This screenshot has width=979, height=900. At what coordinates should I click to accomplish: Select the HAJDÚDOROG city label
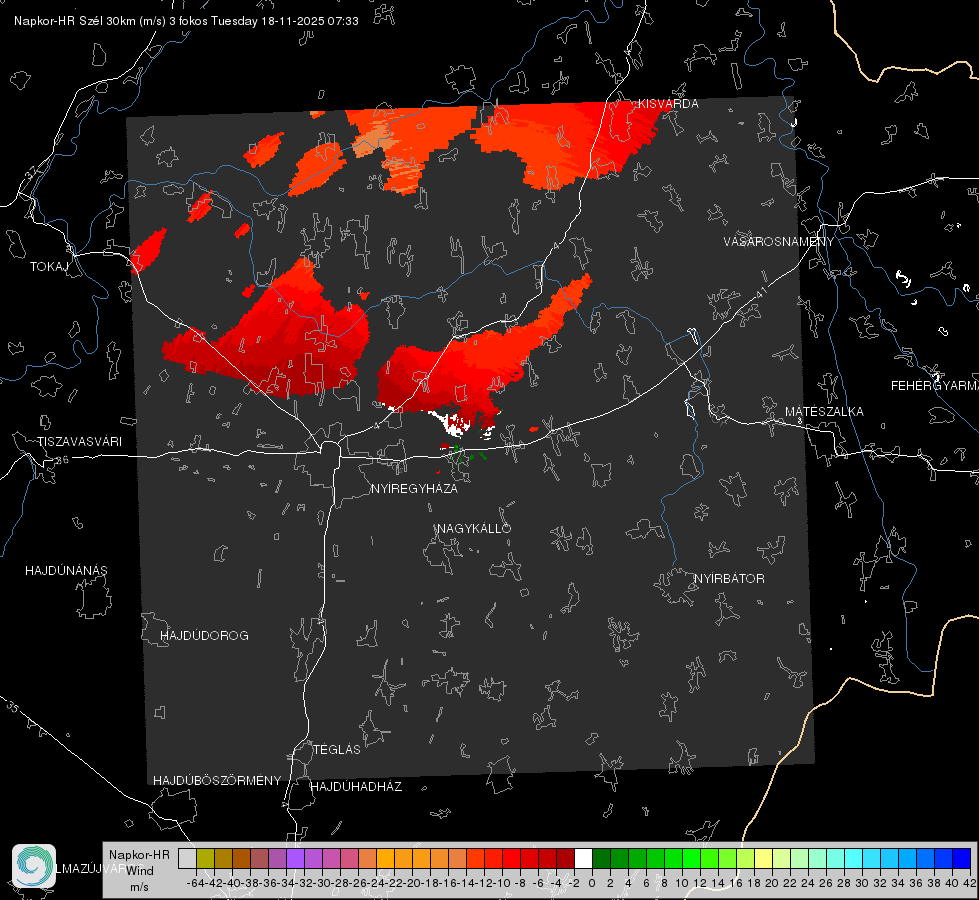click(x=204, y=636)
